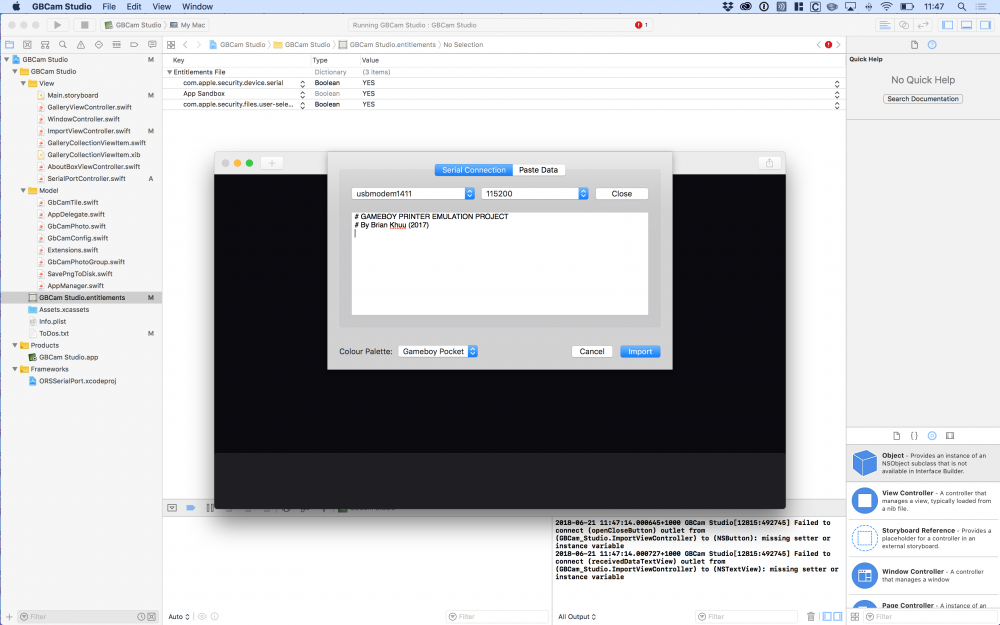
Task: Open related items grid menu
Action: coord(171,45)
